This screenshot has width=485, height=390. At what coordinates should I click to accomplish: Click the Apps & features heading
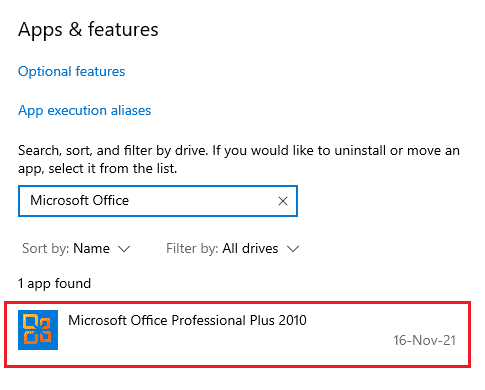tap(88, 30)
